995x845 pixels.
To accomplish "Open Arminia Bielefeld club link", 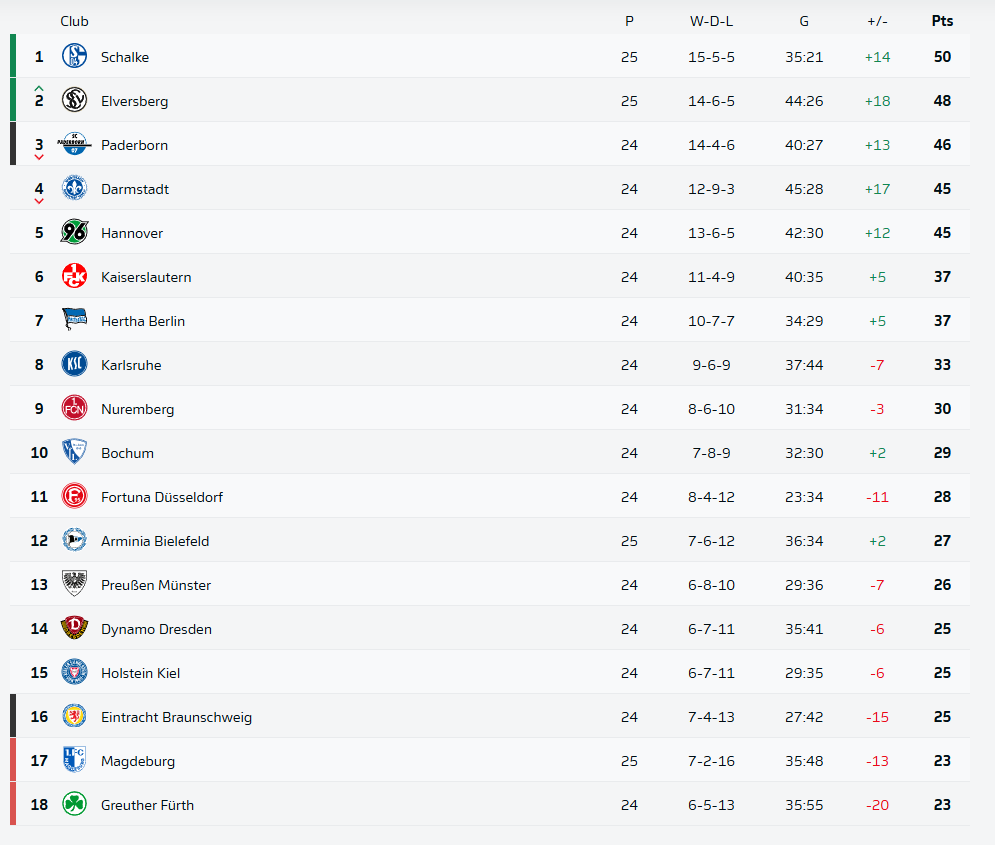I will 155,541.
